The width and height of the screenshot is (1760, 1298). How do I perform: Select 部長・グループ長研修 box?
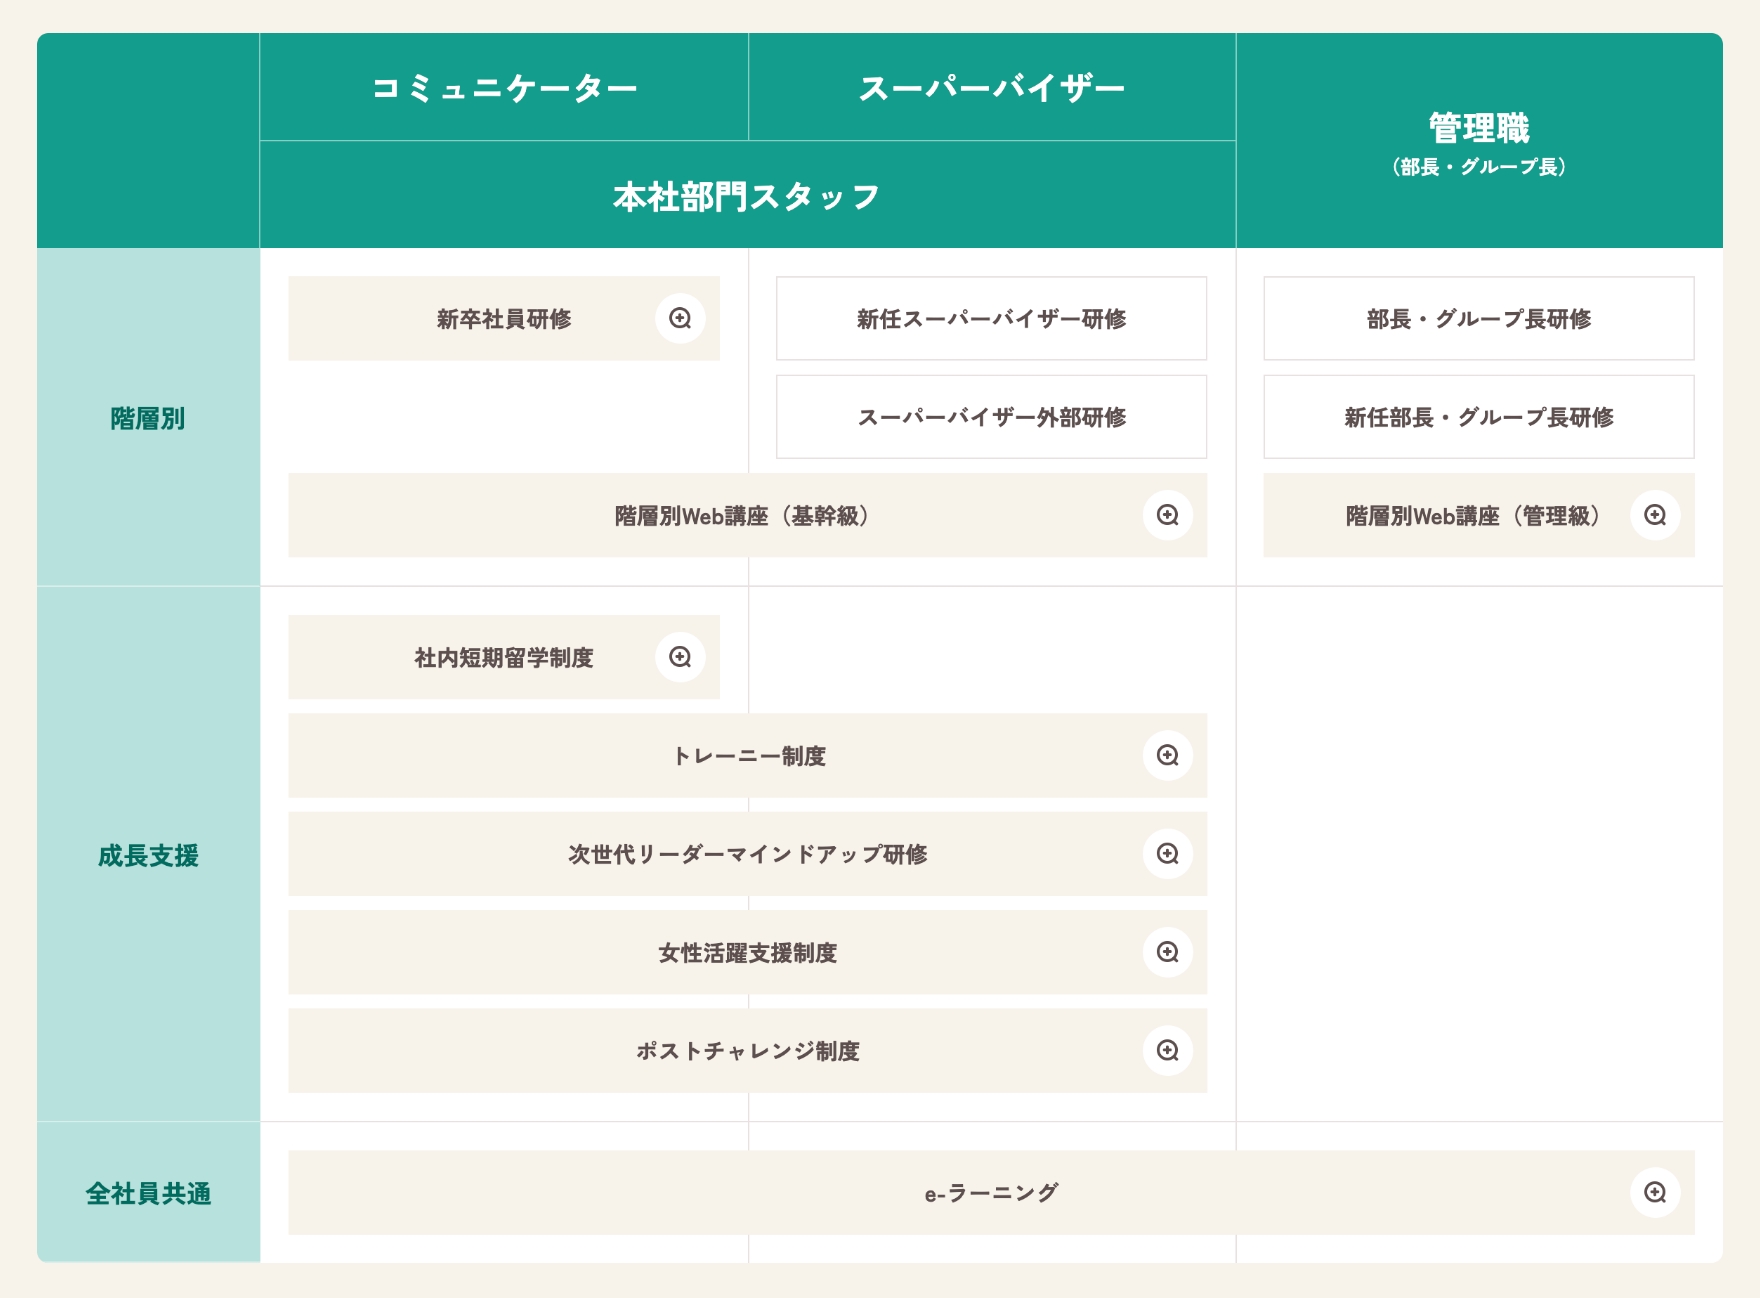pos(1478,319)
